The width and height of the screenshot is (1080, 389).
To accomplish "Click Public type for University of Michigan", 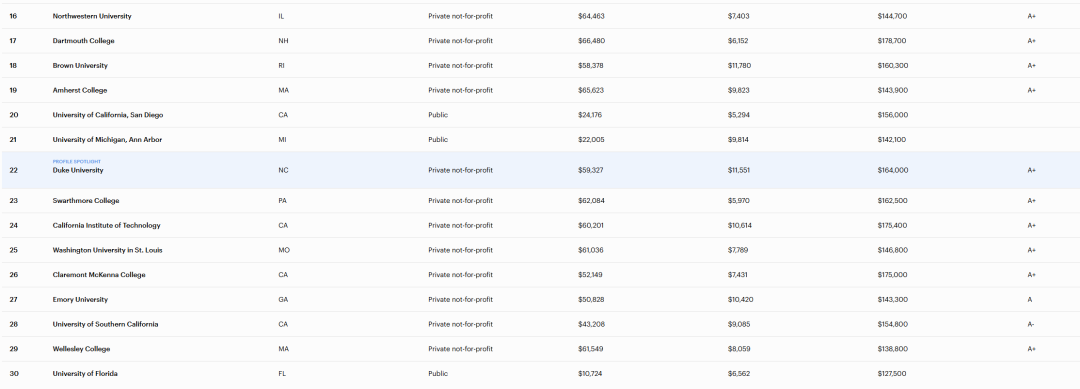I will click(x=438, y=140).
